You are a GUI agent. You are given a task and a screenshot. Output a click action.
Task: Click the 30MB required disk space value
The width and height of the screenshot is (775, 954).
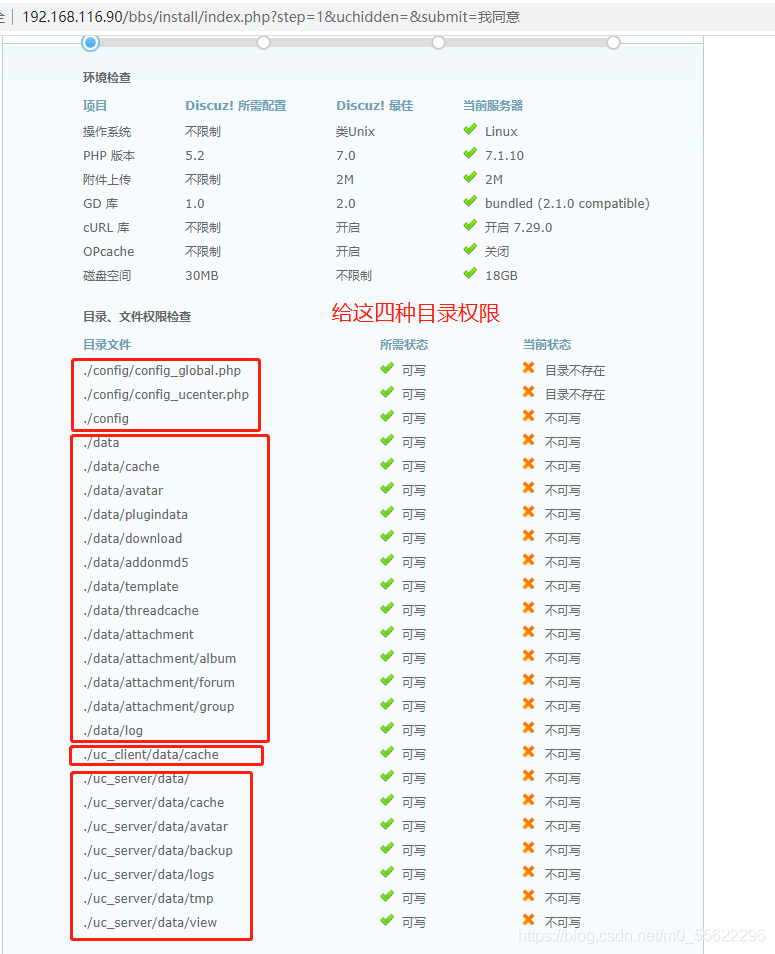tap(202, 276)
